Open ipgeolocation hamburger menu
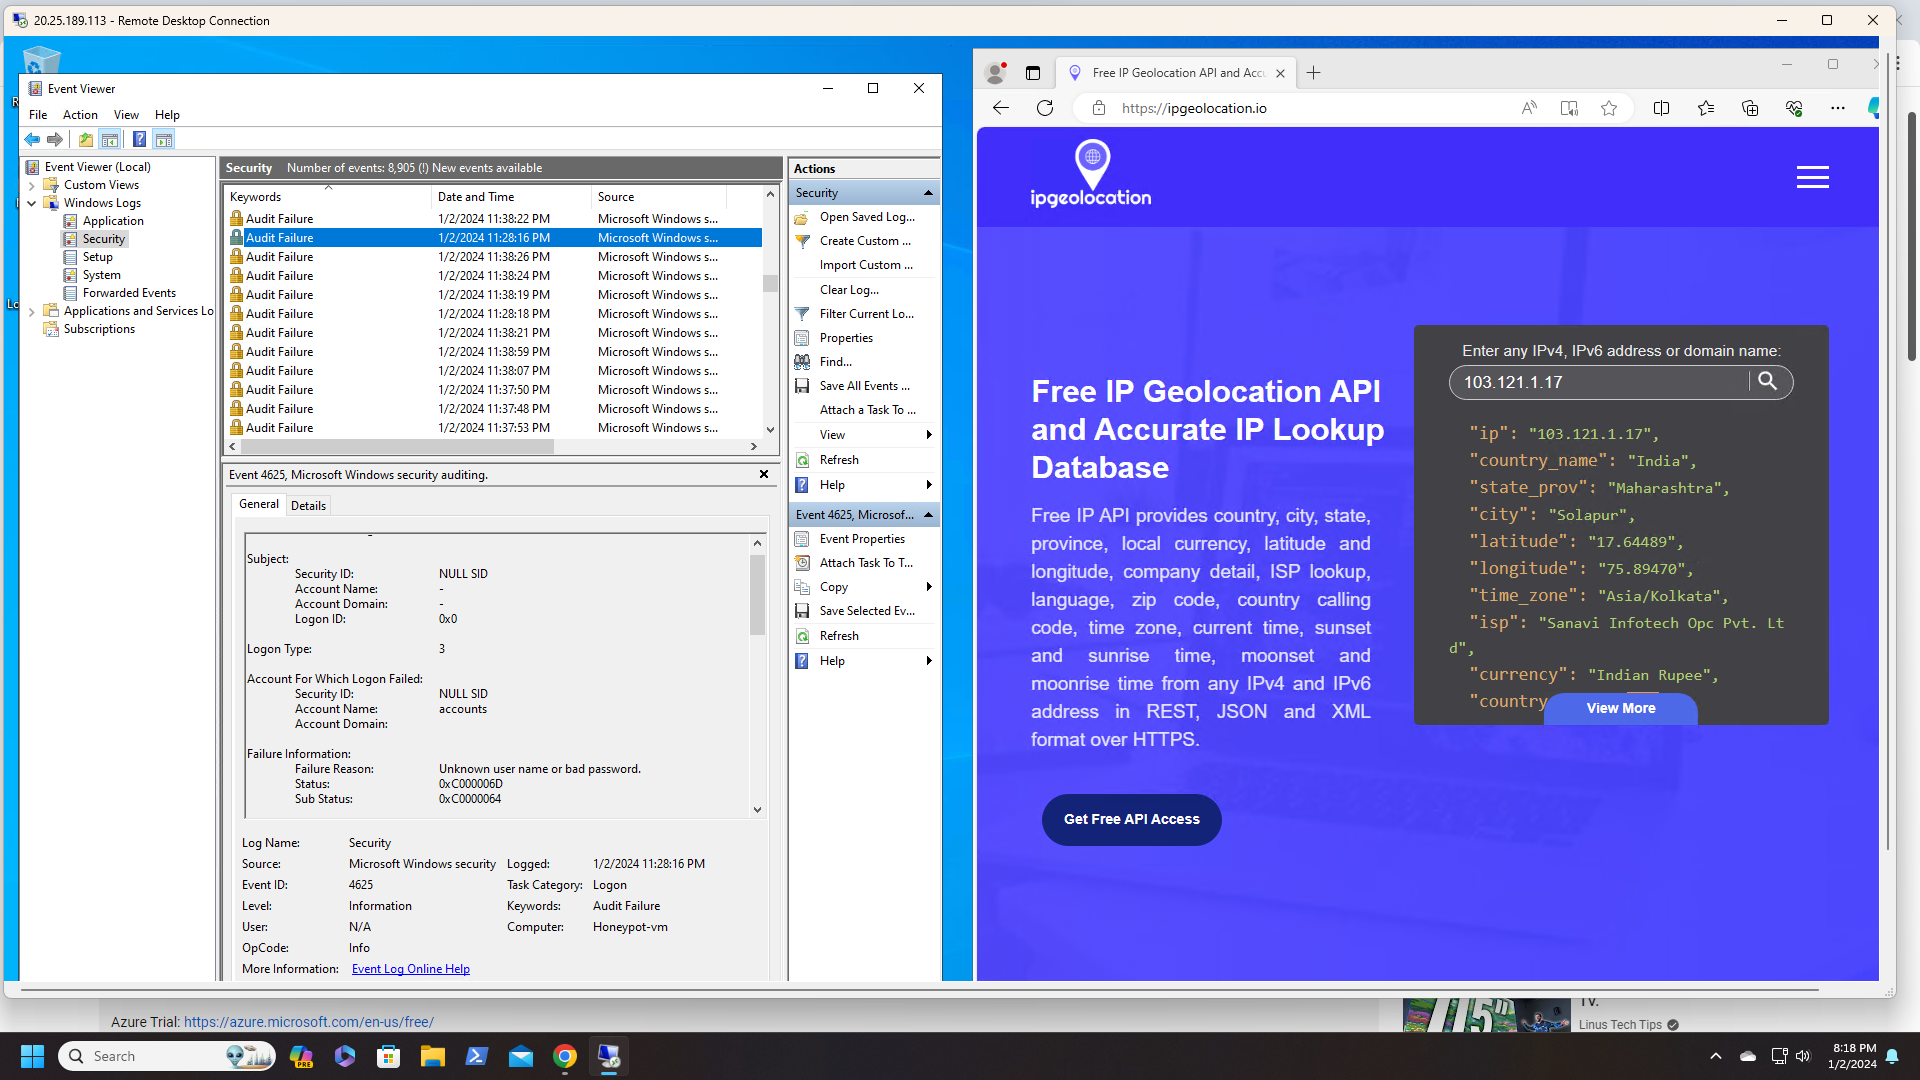 (1812, 178)
